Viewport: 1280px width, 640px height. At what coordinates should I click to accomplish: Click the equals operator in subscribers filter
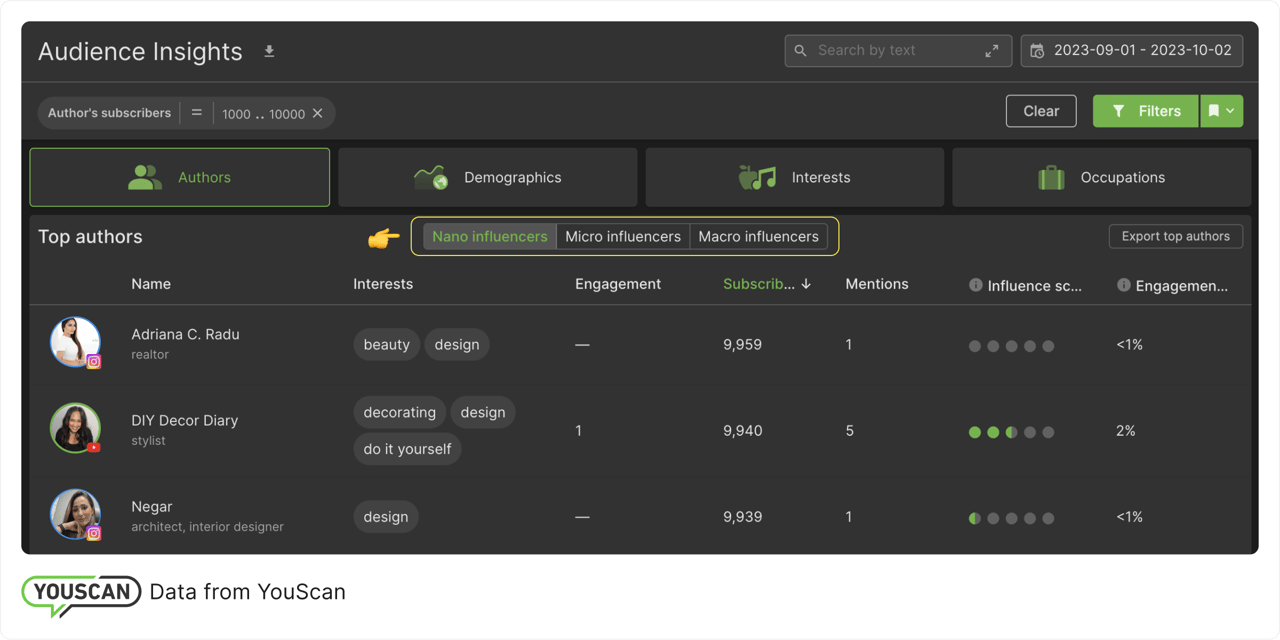pyautogui.click(x=197, y=113)
